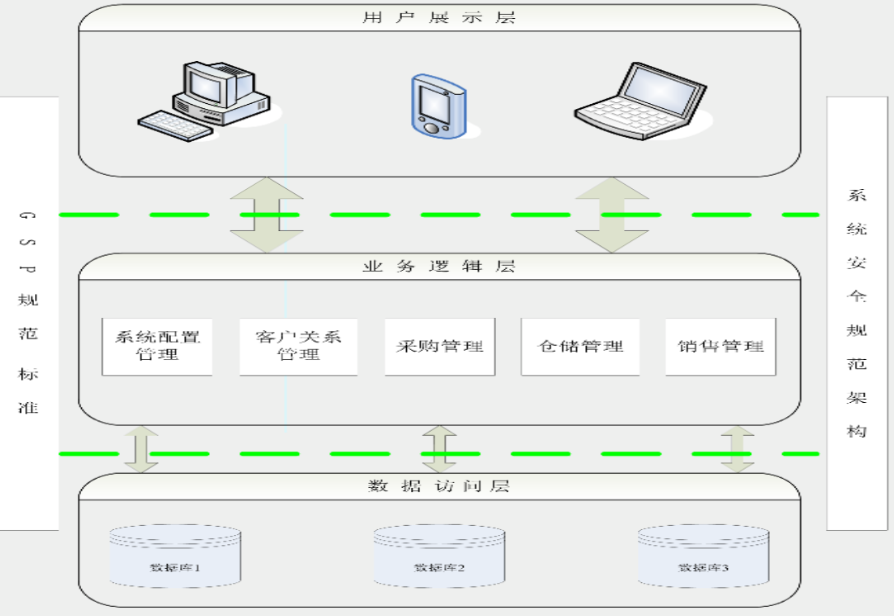
Task: Select the 客户关系管理 module box
Action: click(x=298, y=347)
